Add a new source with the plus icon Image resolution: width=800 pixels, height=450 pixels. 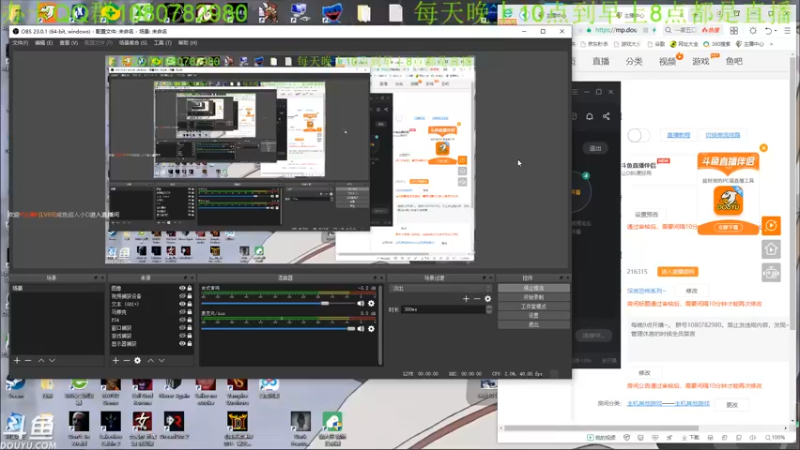pyautogui.click(x=115, y=360)
